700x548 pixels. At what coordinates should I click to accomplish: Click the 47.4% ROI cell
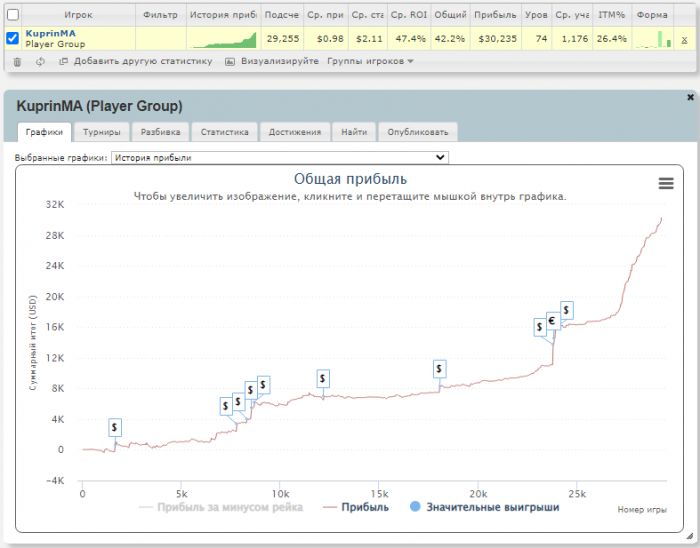pos(410,39)
